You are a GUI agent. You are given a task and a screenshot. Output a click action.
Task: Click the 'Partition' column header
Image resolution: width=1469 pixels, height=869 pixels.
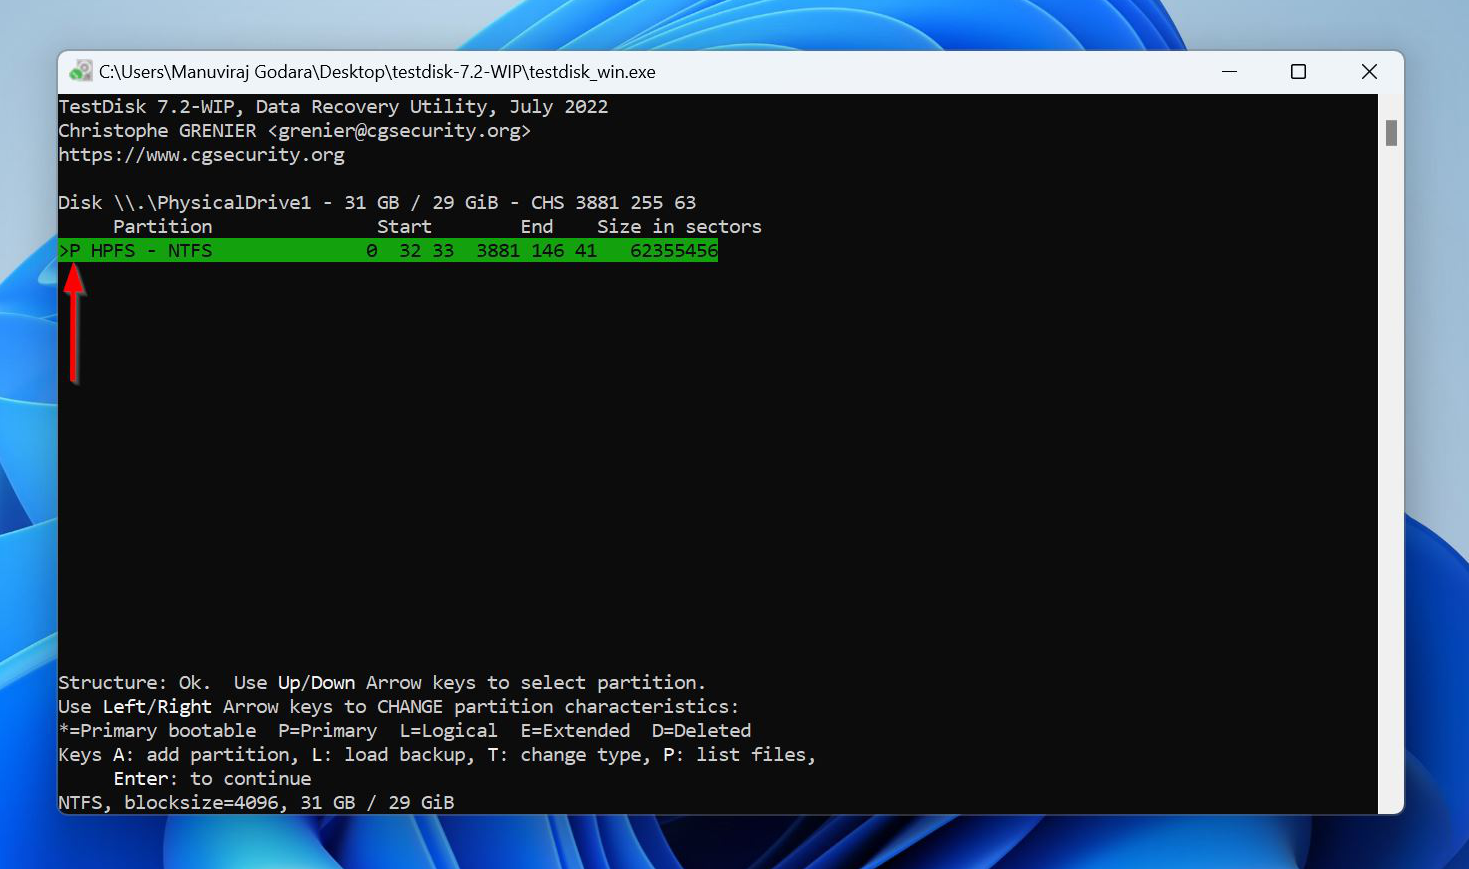tap(162, 227)
